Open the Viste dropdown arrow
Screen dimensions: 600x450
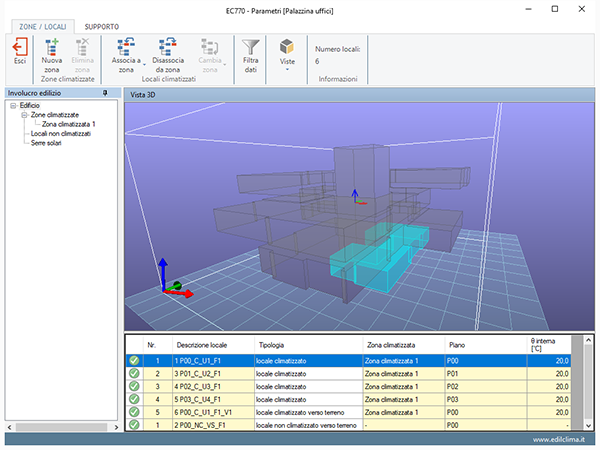[287, 70]
